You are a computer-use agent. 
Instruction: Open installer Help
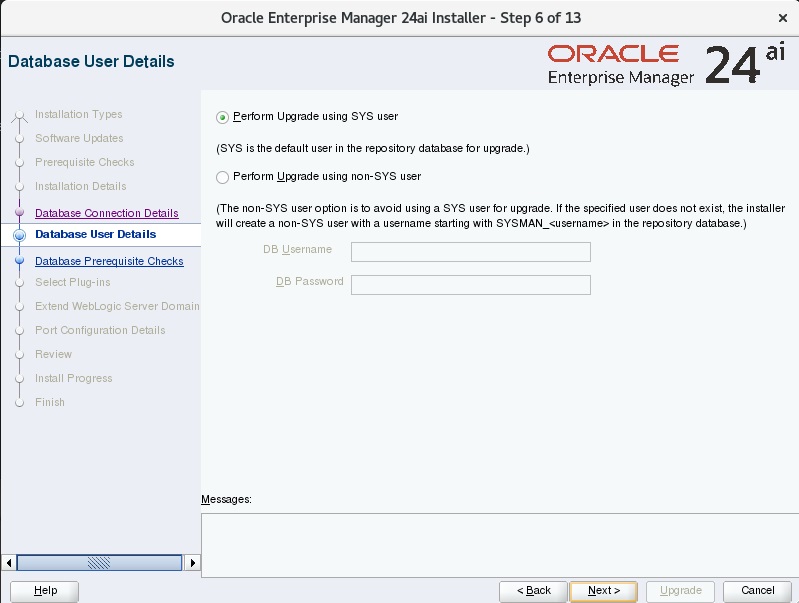click(x=45, y=591)
